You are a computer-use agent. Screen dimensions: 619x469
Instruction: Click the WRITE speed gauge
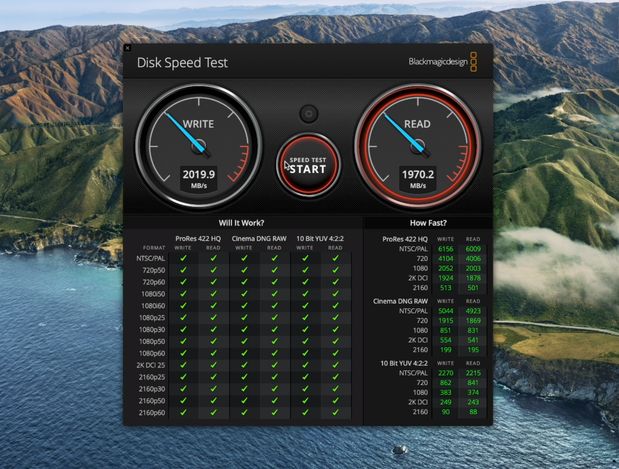pyautogui.click(x=199, y=146)
